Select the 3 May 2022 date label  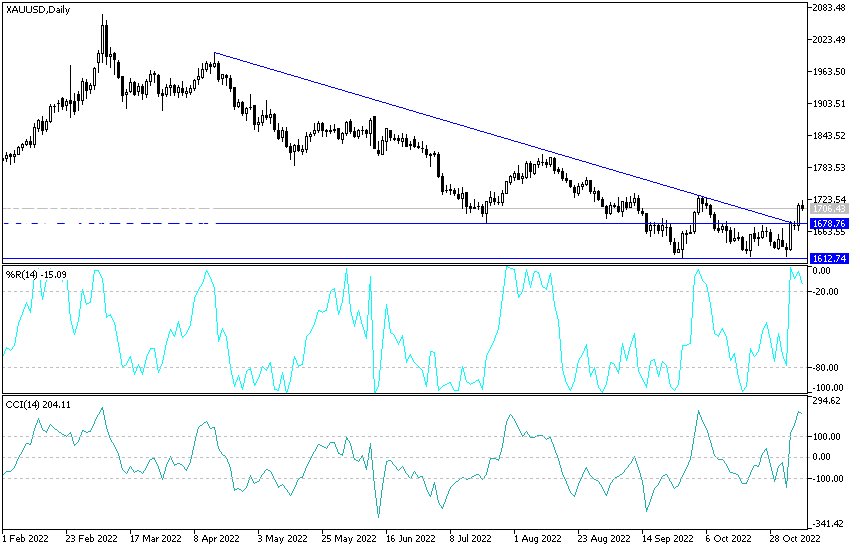[282, 538]
